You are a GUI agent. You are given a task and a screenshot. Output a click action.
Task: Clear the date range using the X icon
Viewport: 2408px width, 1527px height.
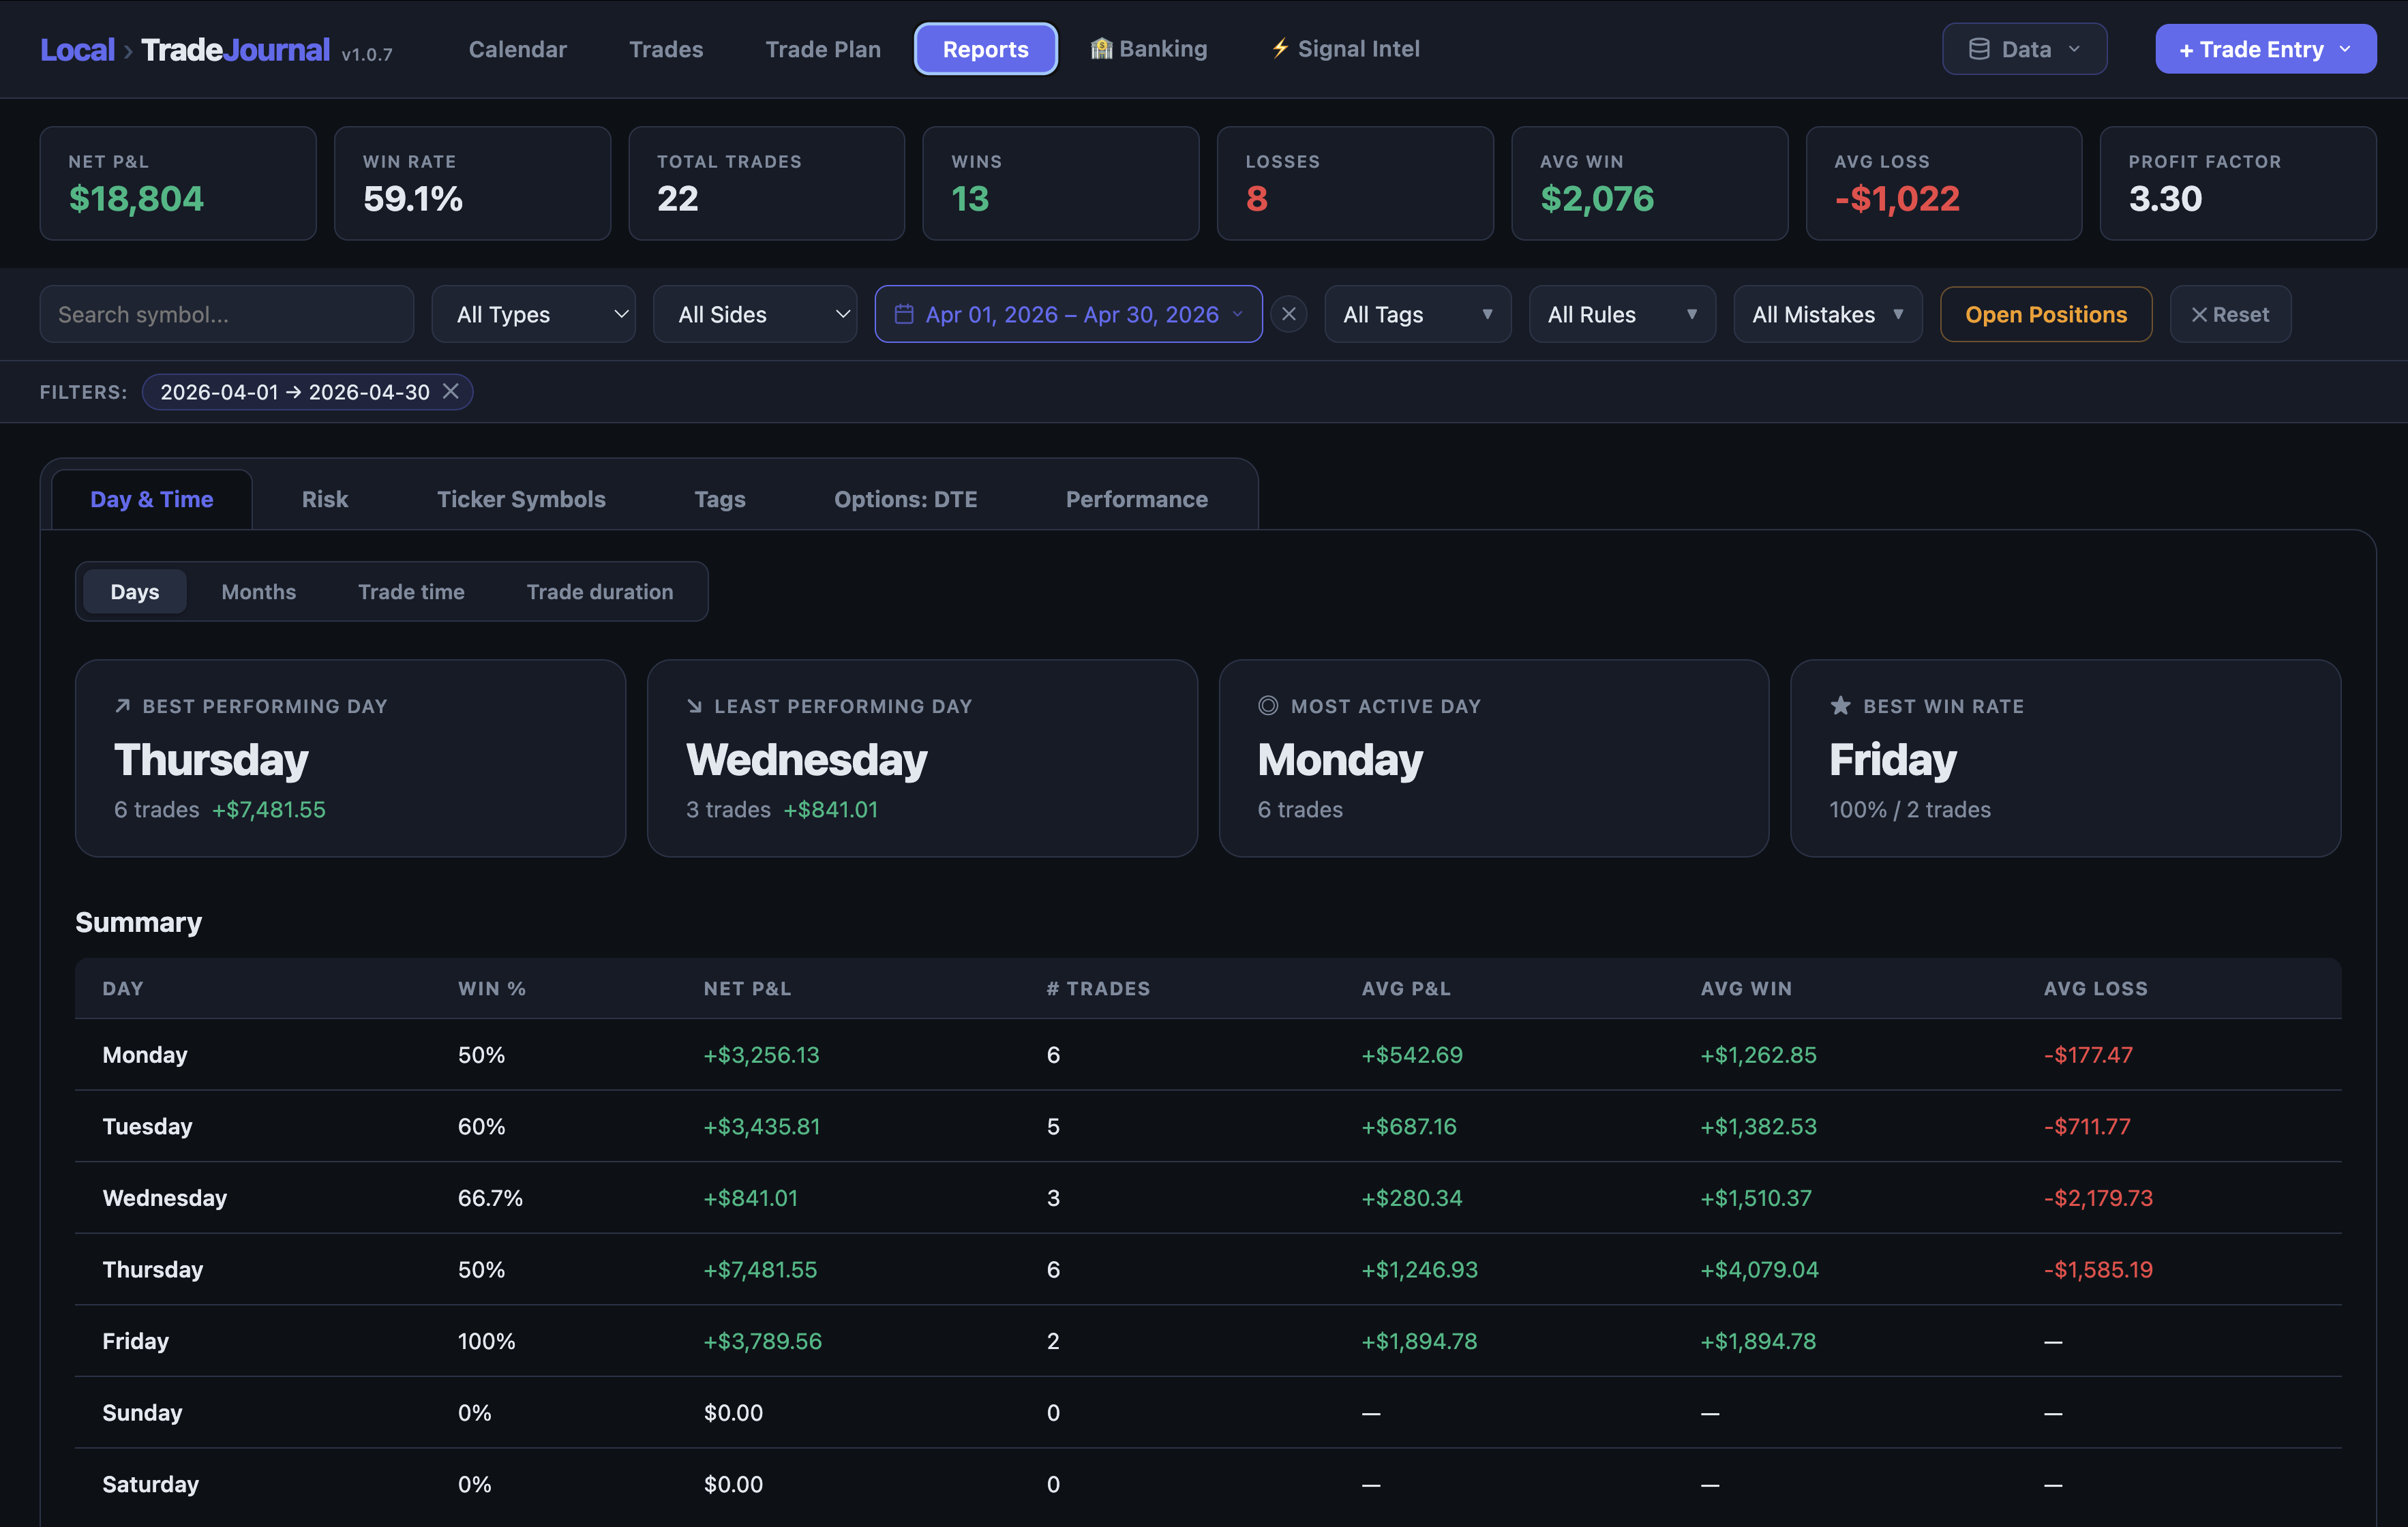(1289, 313)
